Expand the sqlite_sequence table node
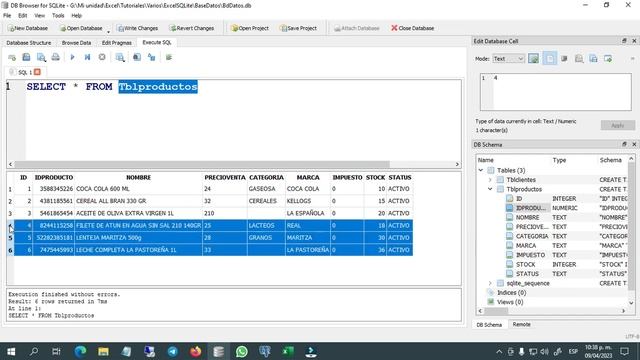This screenshot has width=640, height=360. pos(490,283)
